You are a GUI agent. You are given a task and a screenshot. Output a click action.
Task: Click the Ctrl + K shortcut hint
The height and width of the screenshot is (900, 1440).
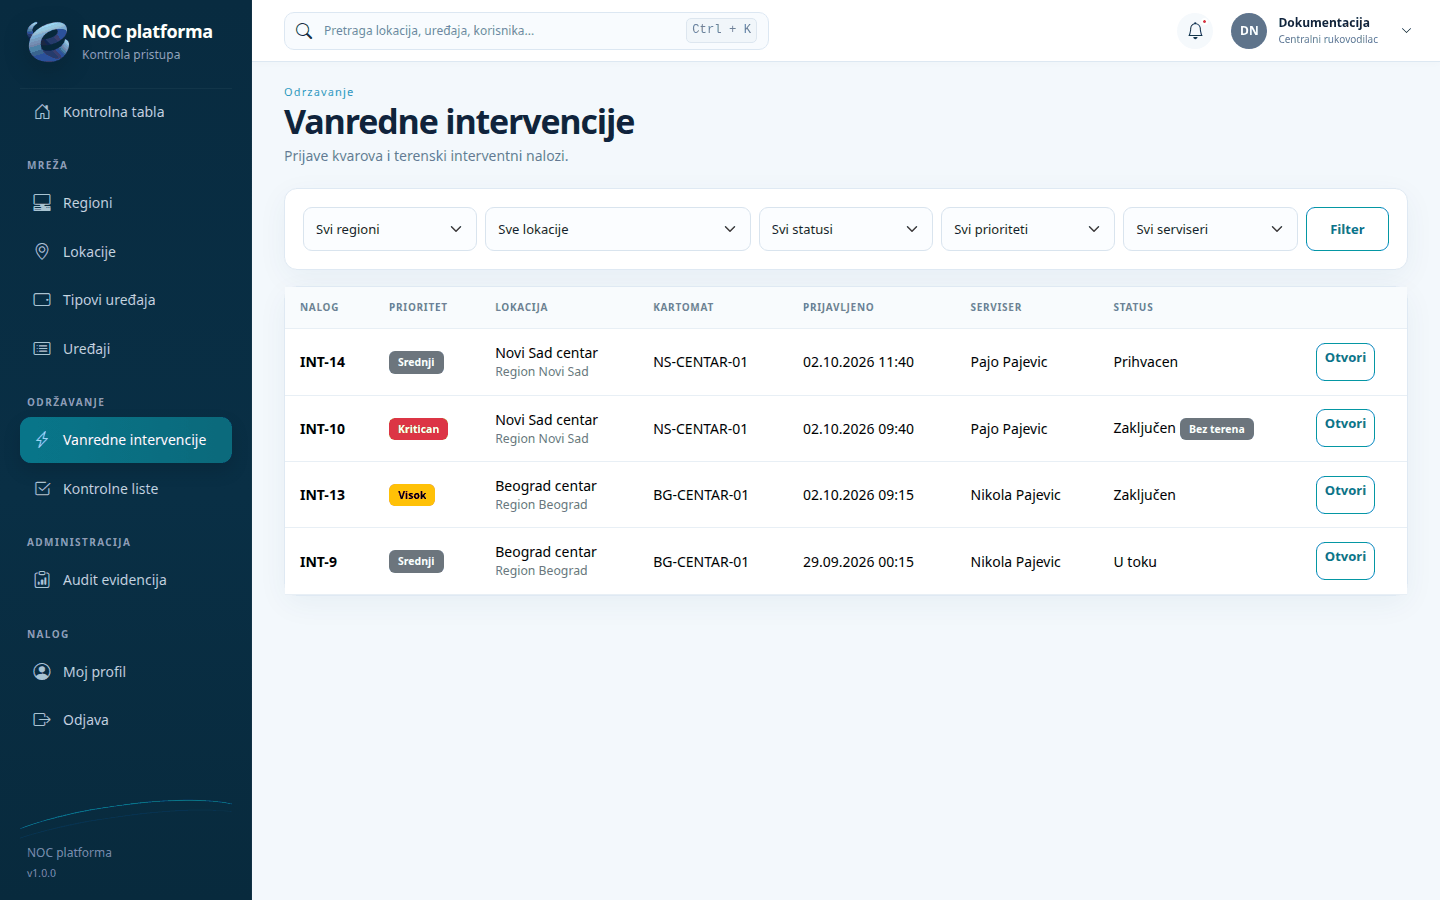(721, 30)
